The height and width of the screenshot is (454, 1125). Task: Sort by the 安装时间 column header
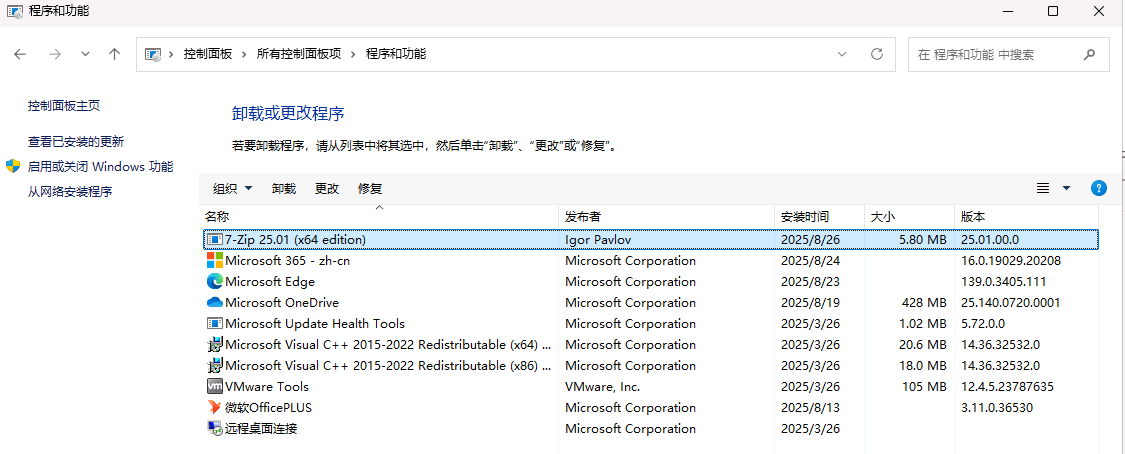[x=820, y=216]
